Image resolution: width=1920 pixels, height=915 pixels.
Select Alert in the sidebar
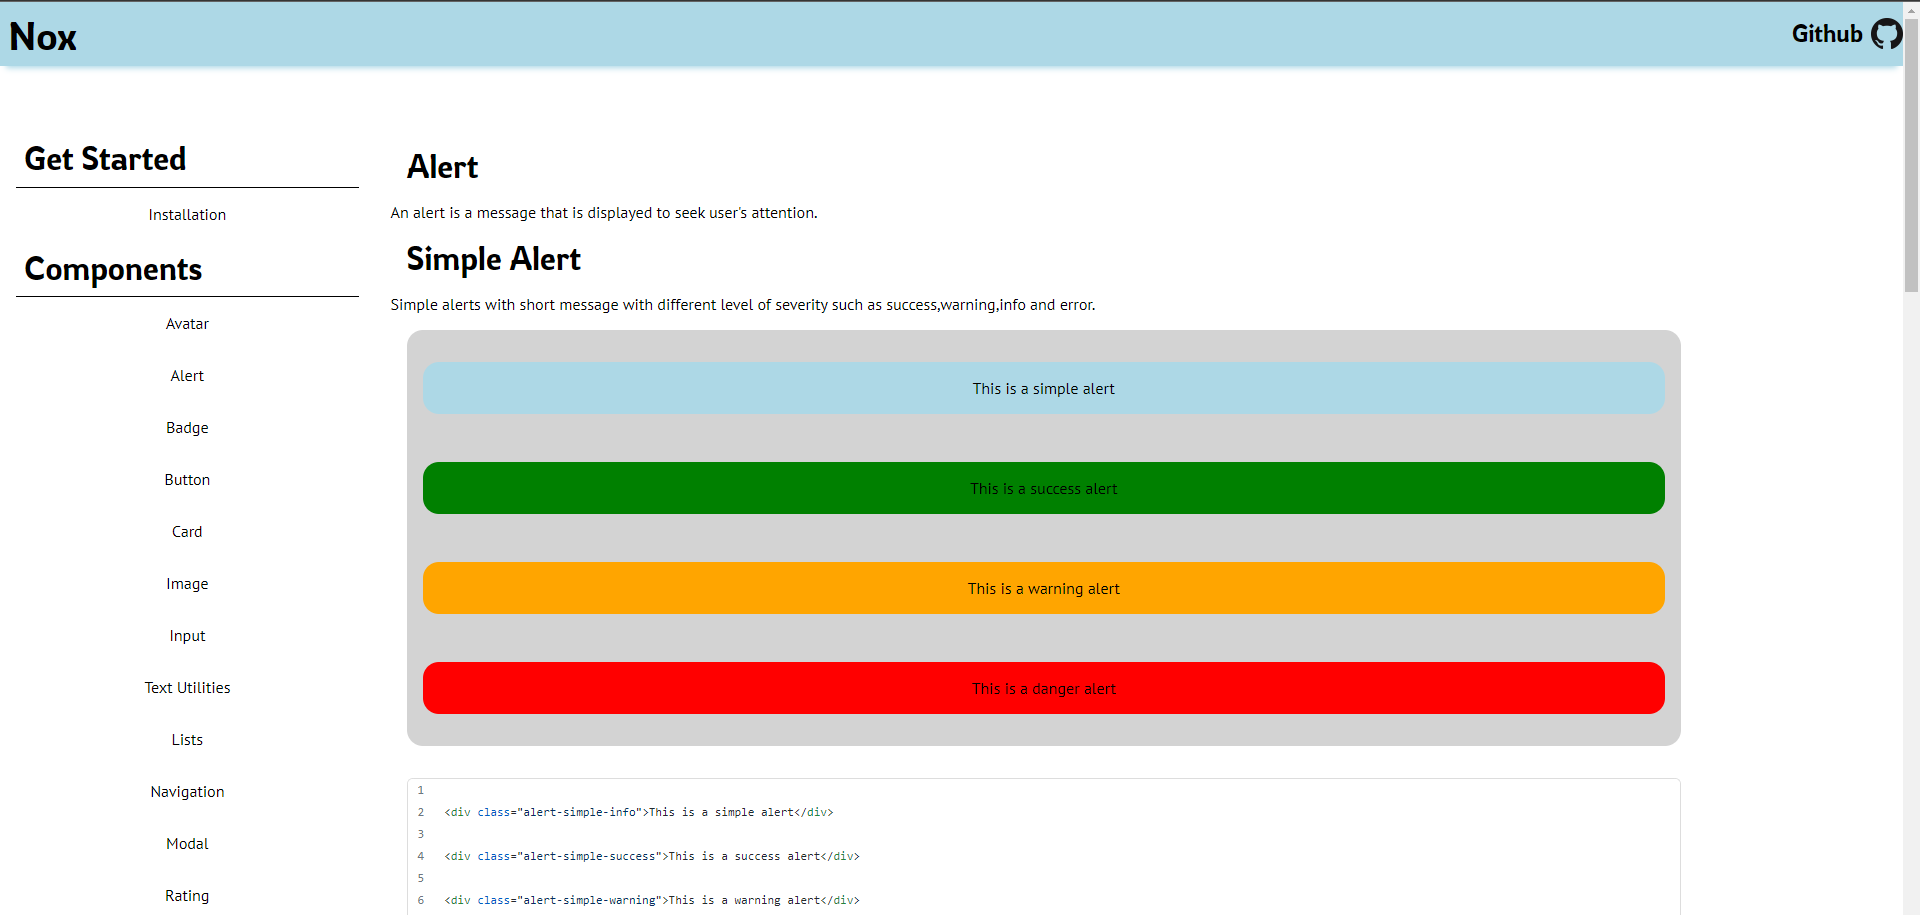click(187, 376)
